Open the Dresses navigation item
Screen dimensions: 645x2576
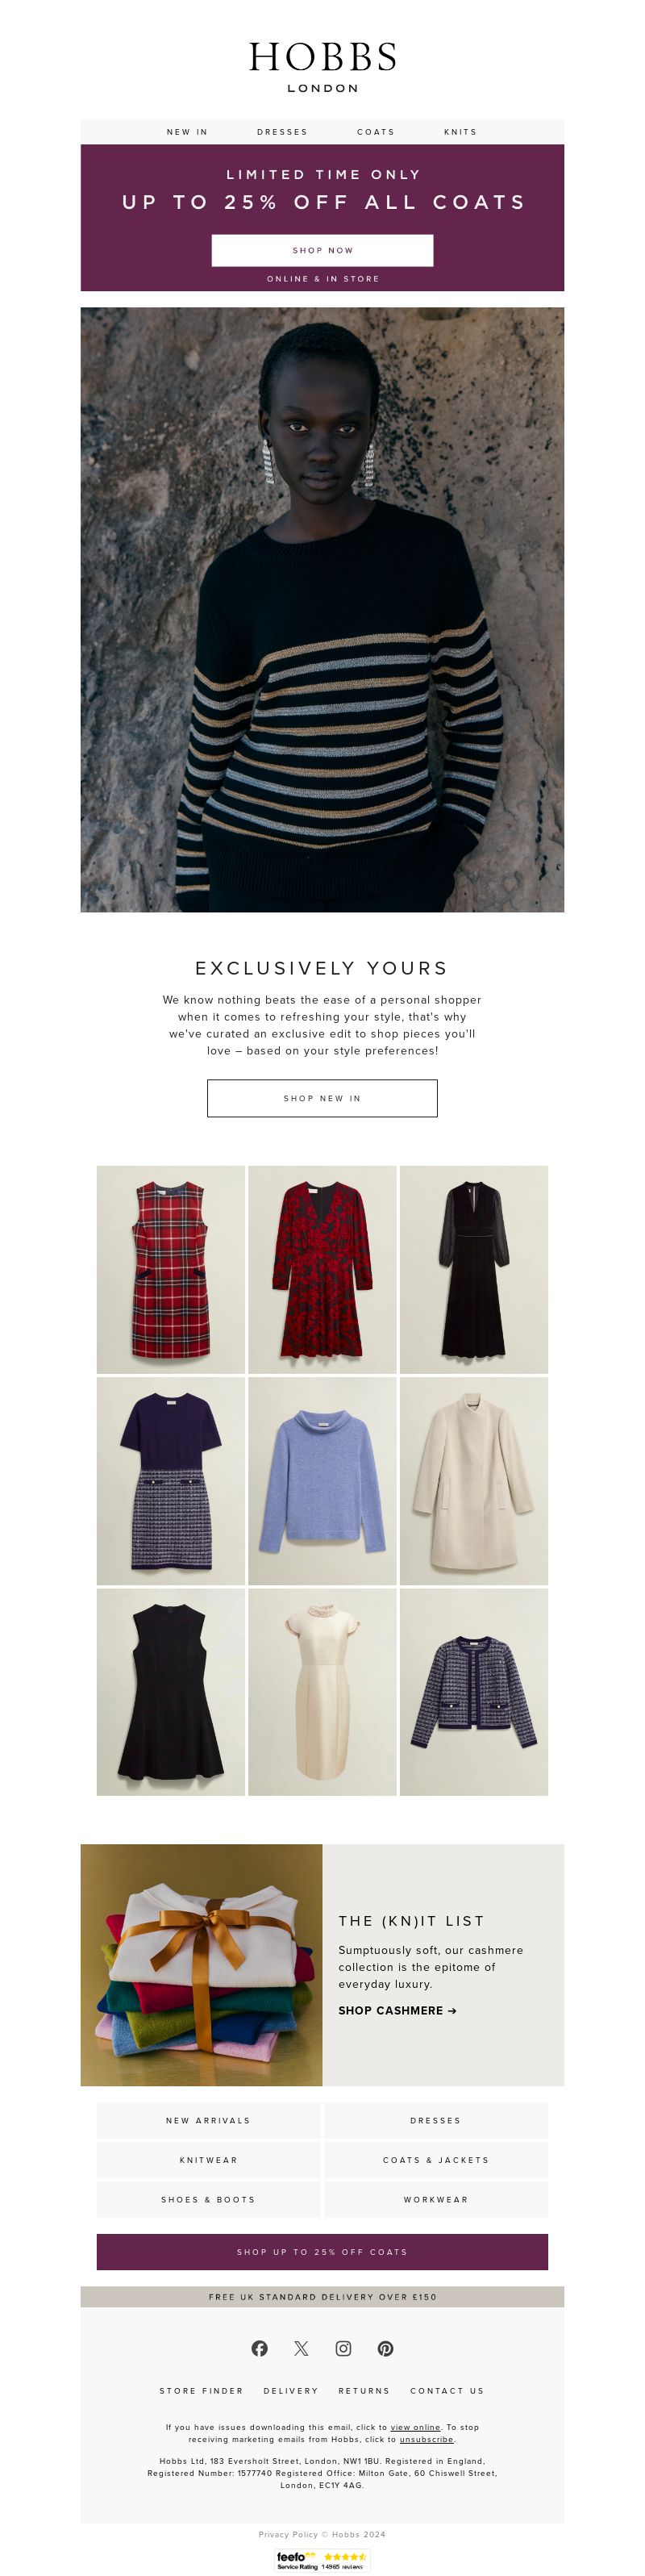pos(282,132)
